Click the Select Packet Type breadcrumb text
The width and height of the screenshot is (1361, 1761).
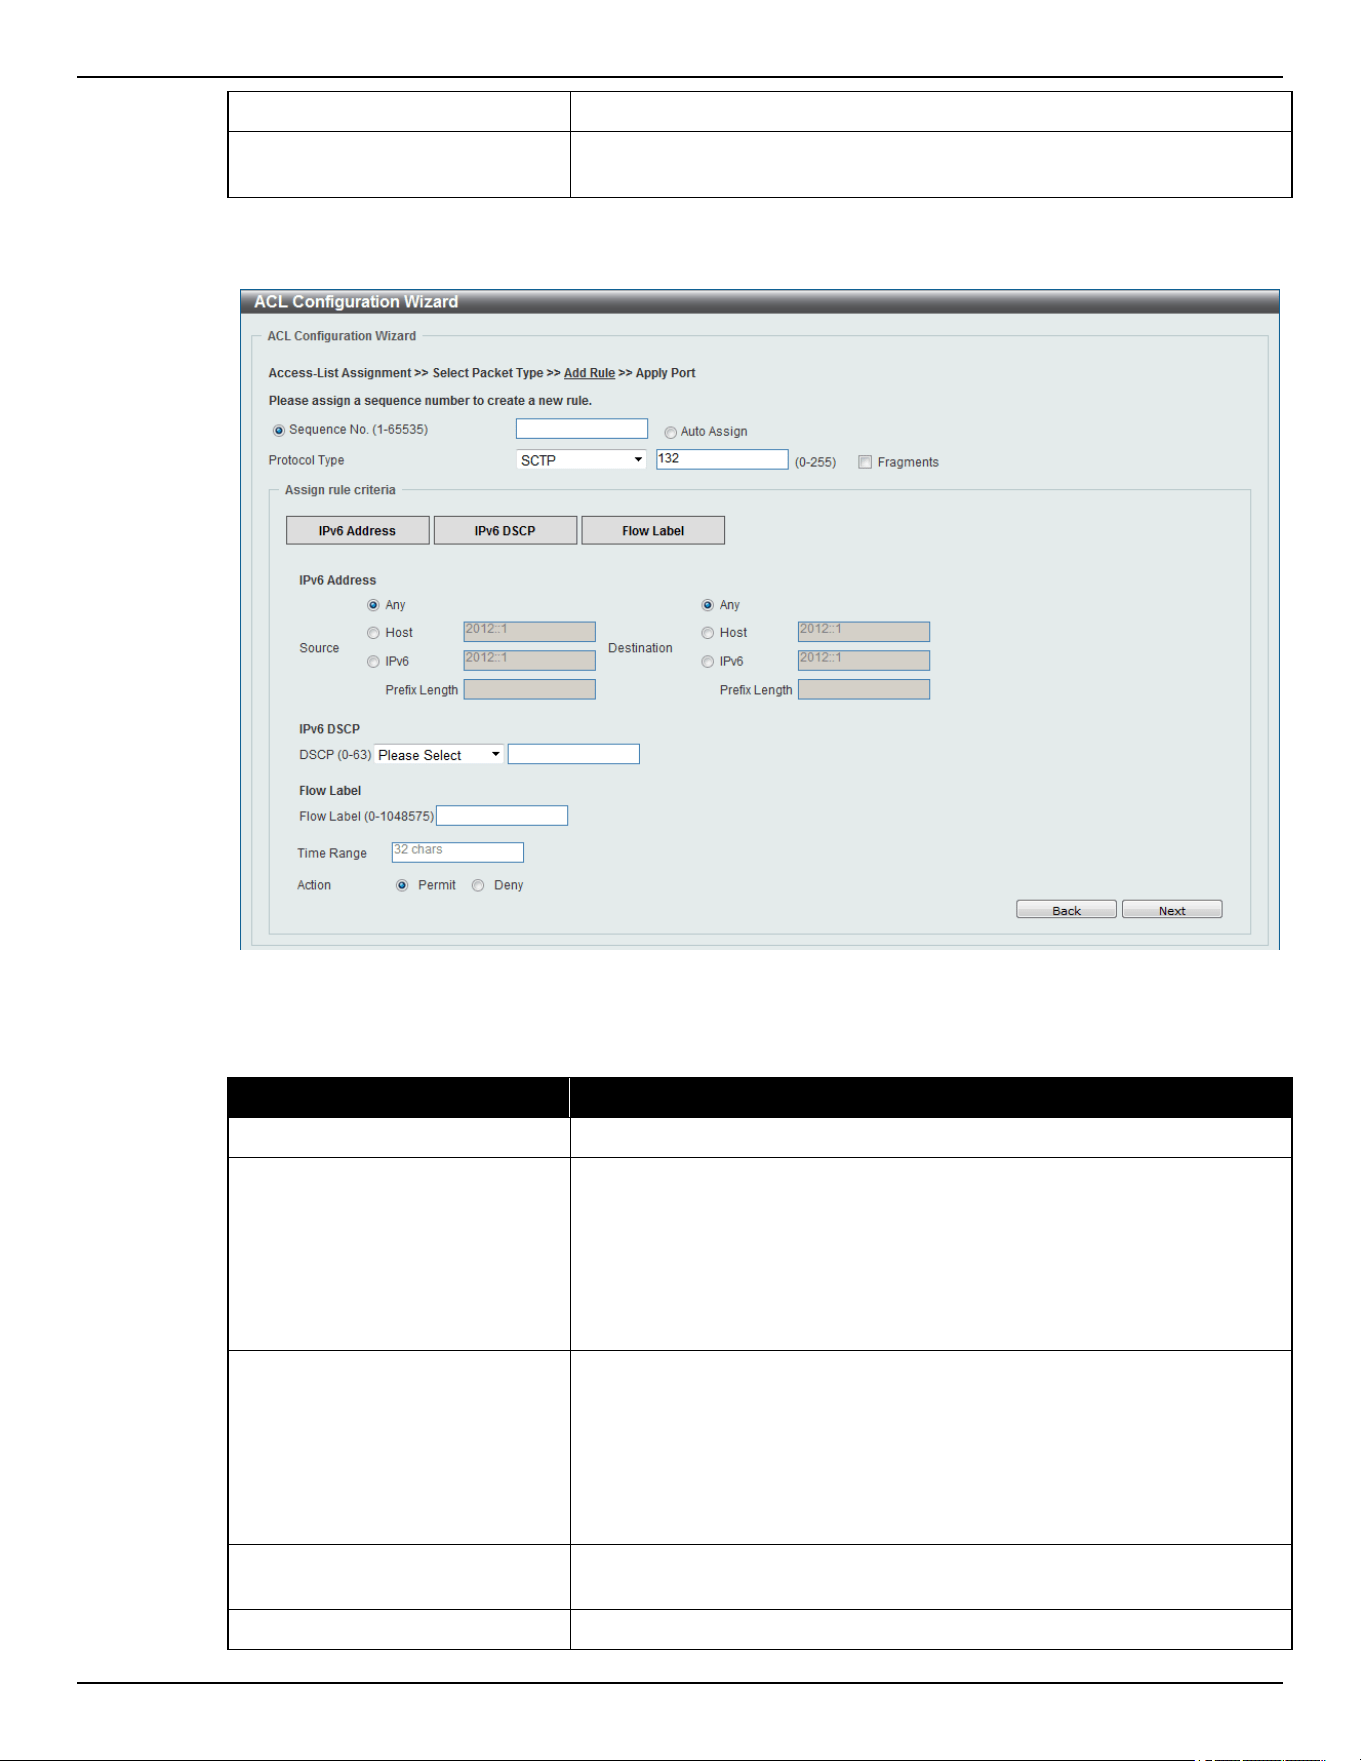point(488,373)
